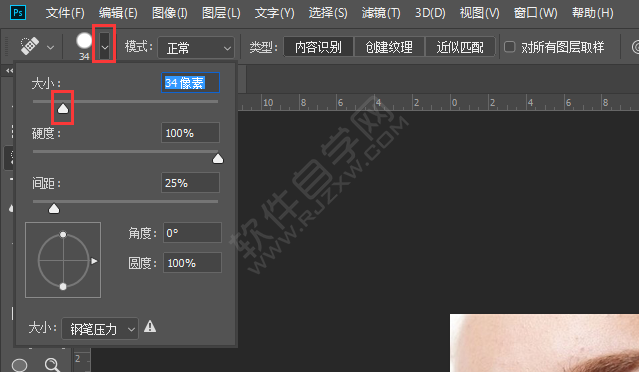Open the 图像(I) menu
Viewport: 639px width, 372px height.
pos(170,13)
